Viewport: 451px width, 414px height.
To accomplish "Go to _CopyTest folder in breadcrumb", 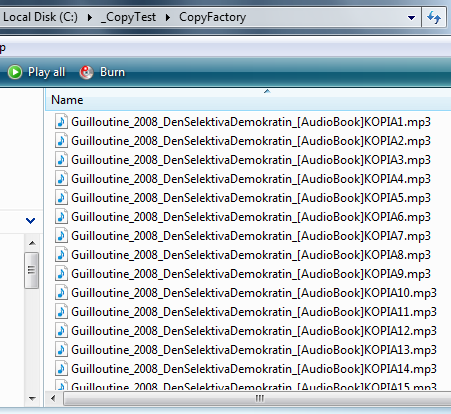I will pos(128,17).
